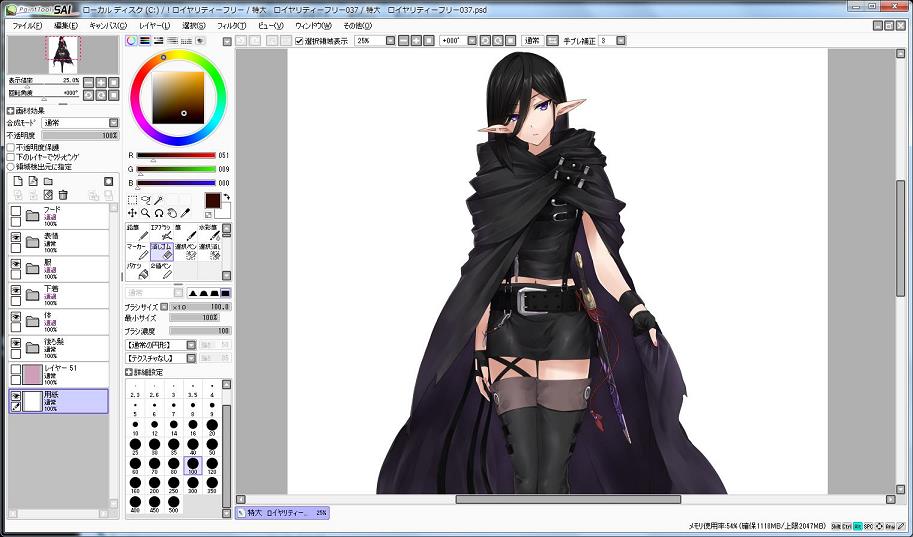Expand the テクスチャなし brush texture dropdown
This screenshot has width=913, height=537.
[161, 357]
